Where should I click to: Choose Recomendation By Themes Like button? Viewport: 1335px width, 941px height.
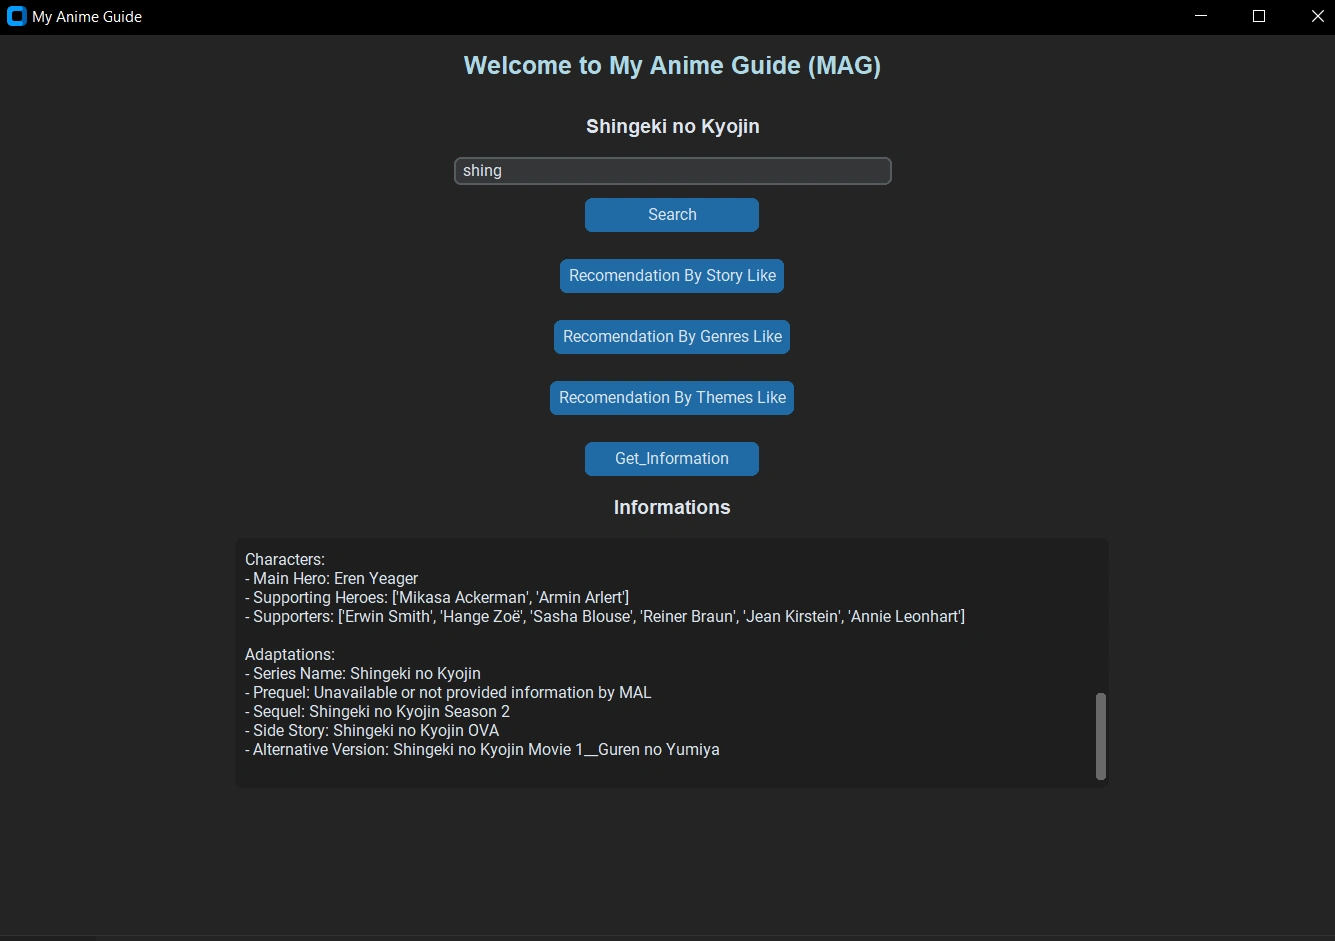tap(672, 398)
